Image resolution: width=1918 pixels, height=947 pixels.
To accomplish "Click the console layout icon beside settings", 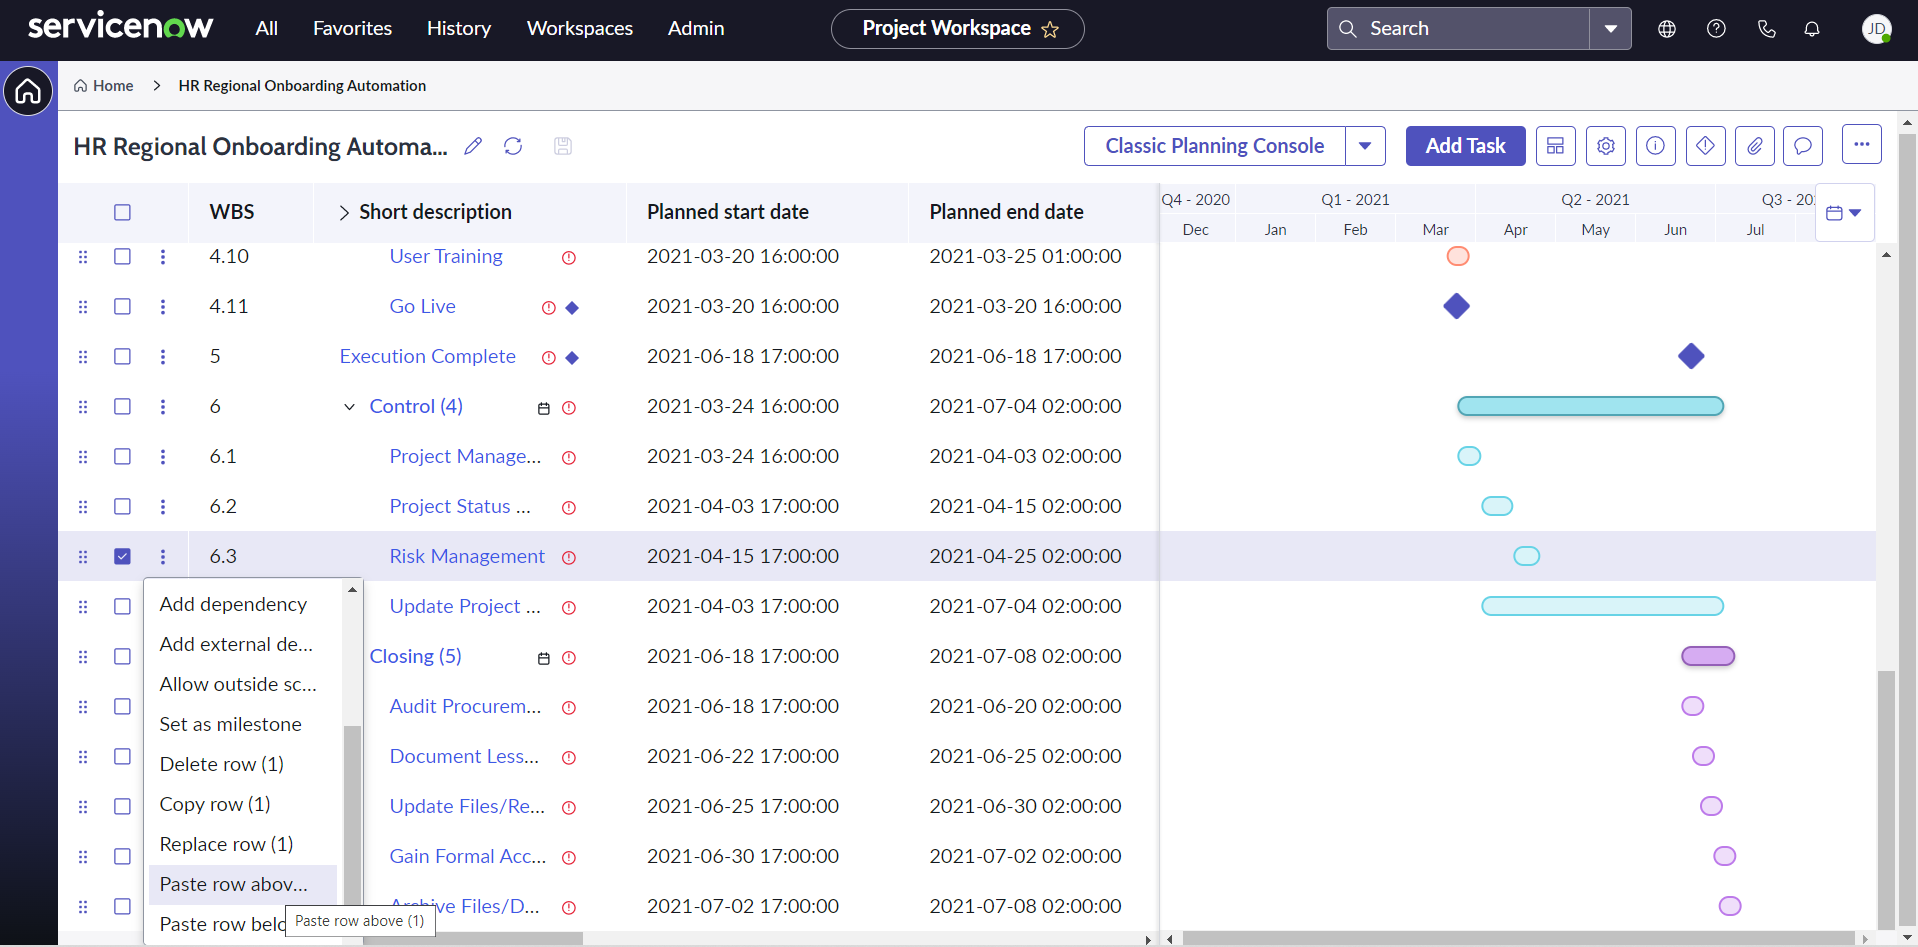I will click(x=1555, y=145).
